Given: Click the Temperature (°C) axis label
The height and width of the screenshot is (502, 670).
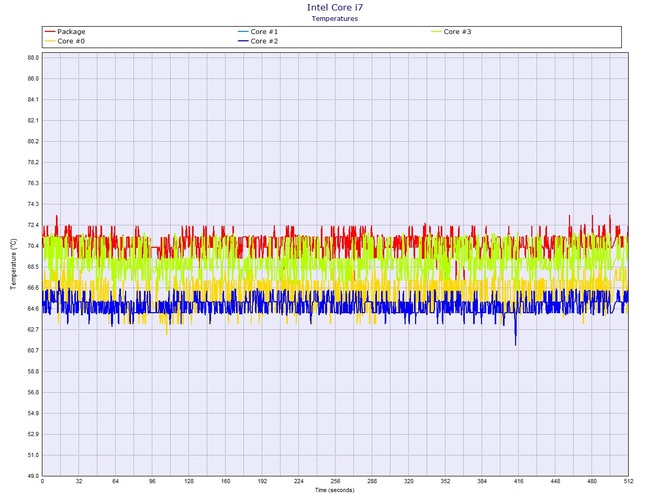Looking at the screenshot, I should 13,264.
